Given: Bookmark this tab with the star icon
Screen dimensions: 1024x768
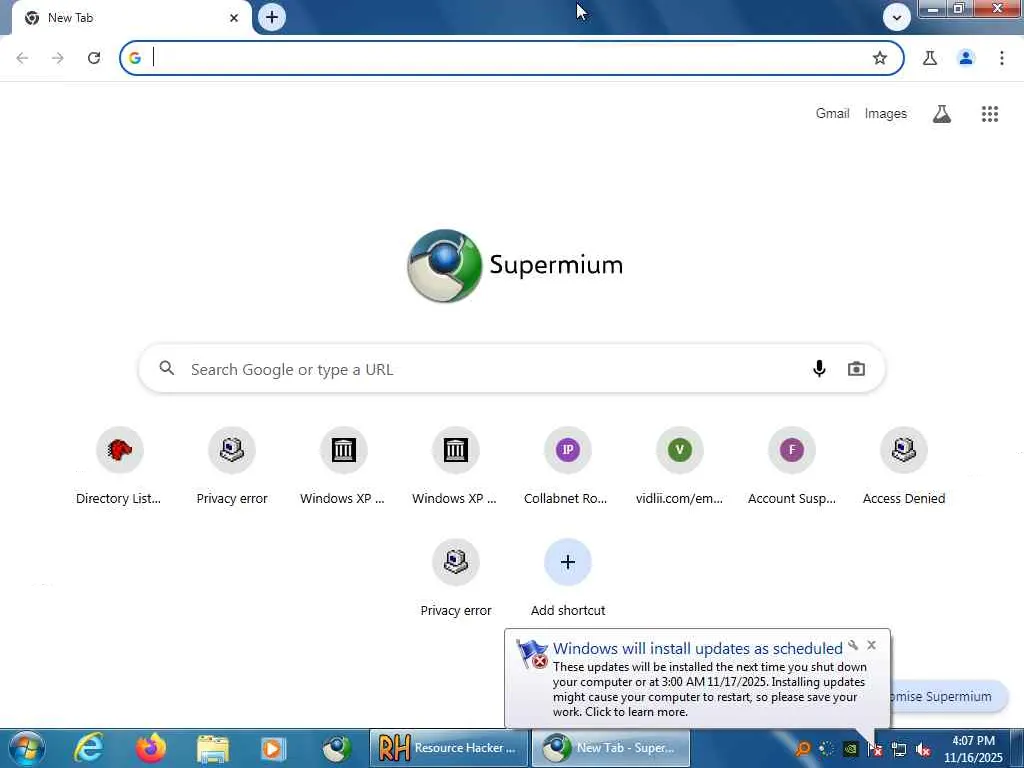Looking at the screenshot, I should 880,58.
